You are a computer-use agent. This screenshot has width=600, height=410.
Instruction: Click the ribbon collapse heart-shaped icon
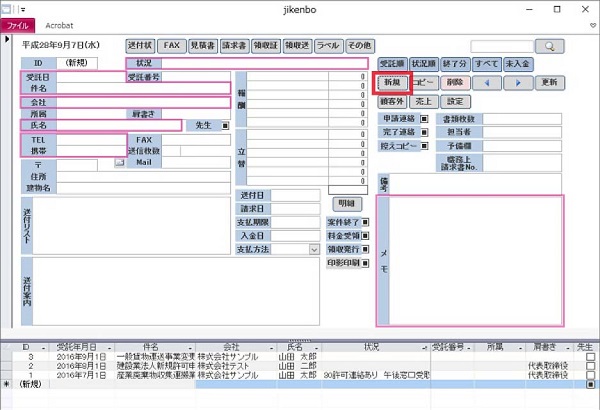(593, 26)
